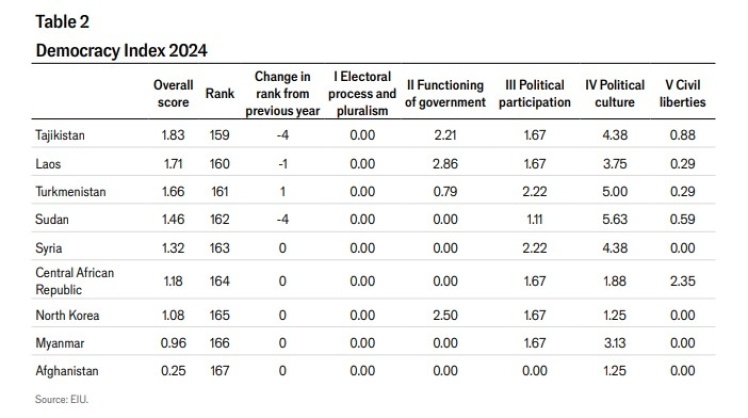Click the 'Source: EIU.' footnote
Image resolution: width=748 pixels, height=418 pixels.
62,398
